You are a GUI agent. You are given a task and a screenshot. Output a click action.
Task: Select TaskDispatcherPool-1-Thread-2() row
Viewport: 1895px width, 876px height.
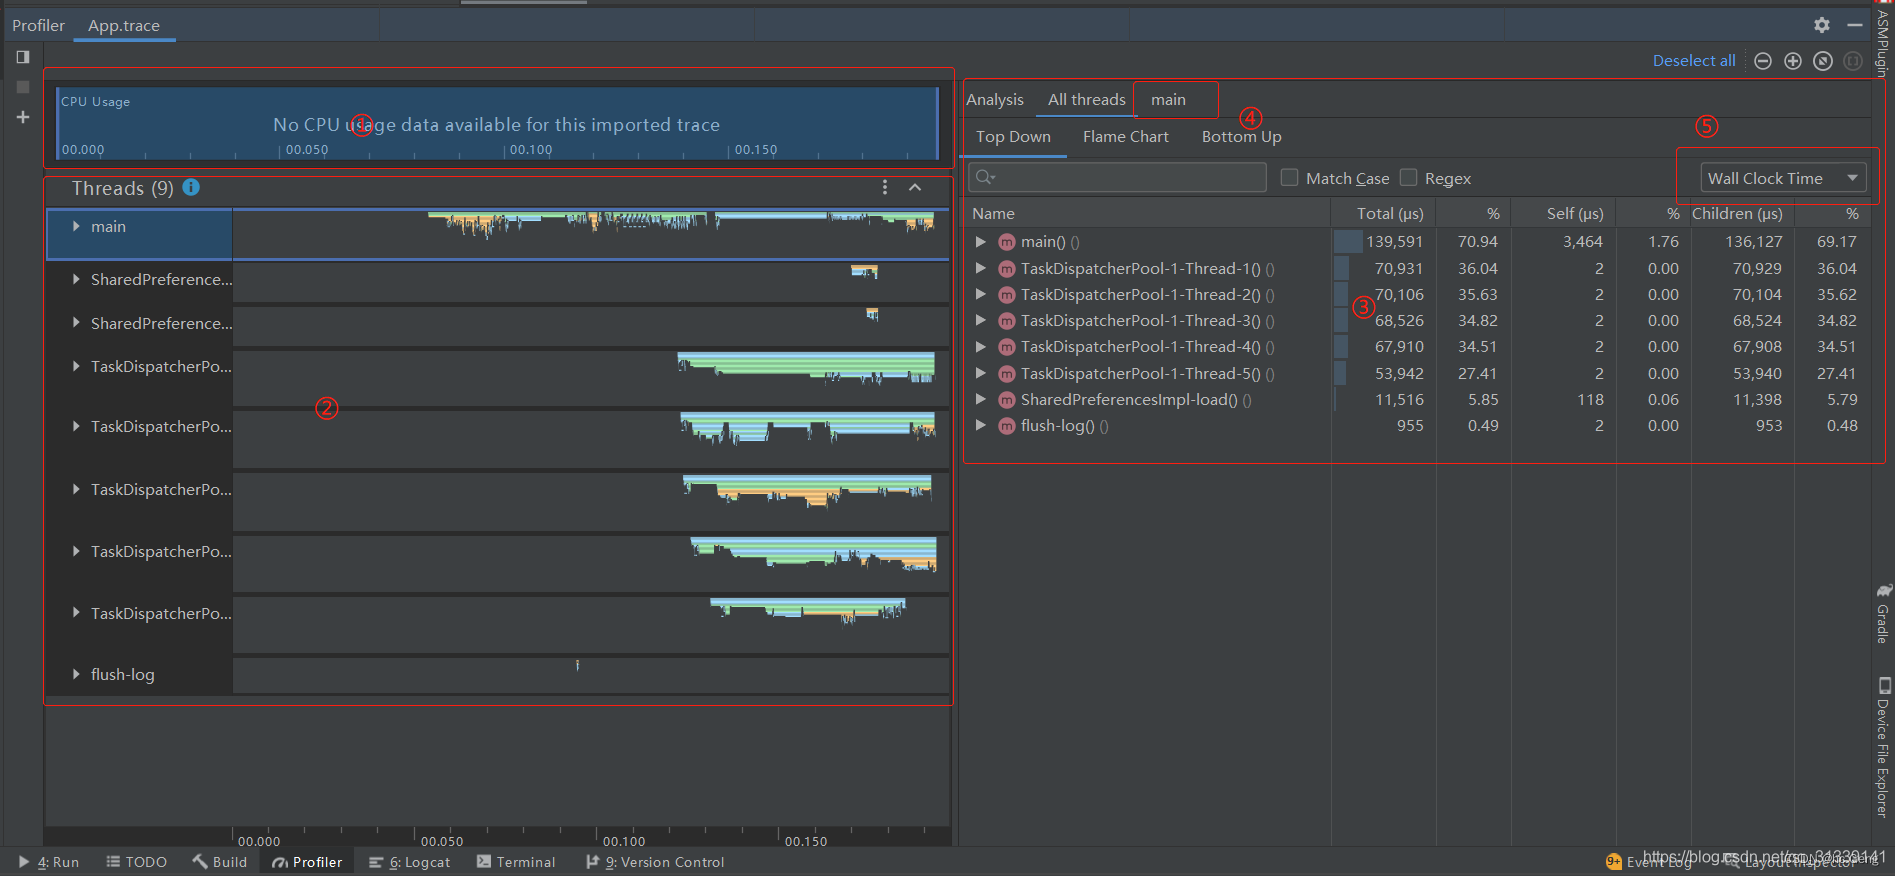tap(1416, 295)
